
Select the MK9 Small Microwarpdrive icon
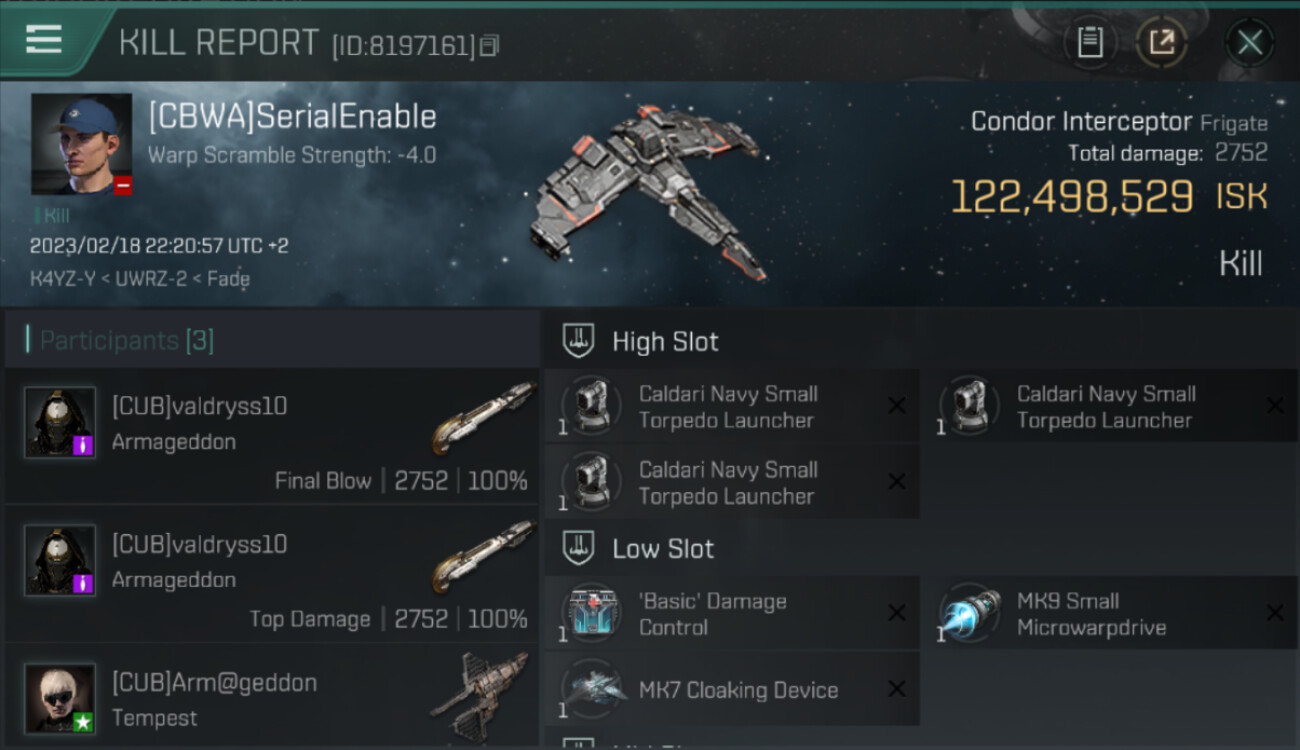970,613
